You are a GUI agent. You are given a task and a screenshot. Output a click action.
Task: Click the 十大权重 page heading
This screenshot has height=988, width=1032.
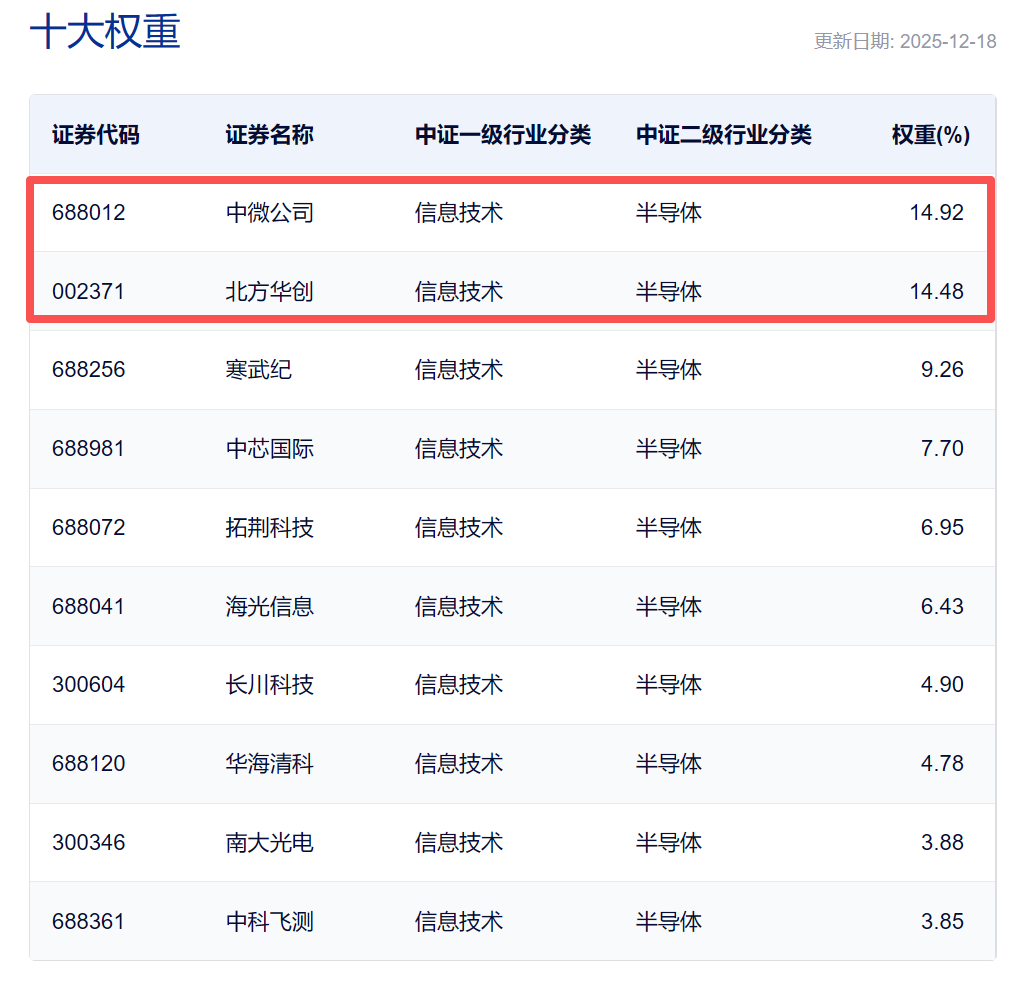point(105,32)
